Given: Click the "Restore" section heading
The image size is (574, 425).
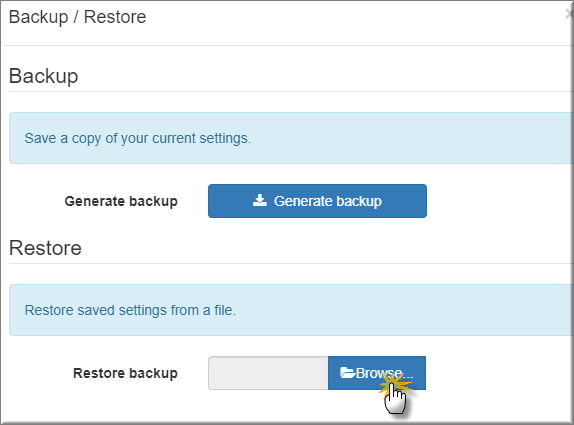Looking at the screenshot, I should [x=45, y=248].
